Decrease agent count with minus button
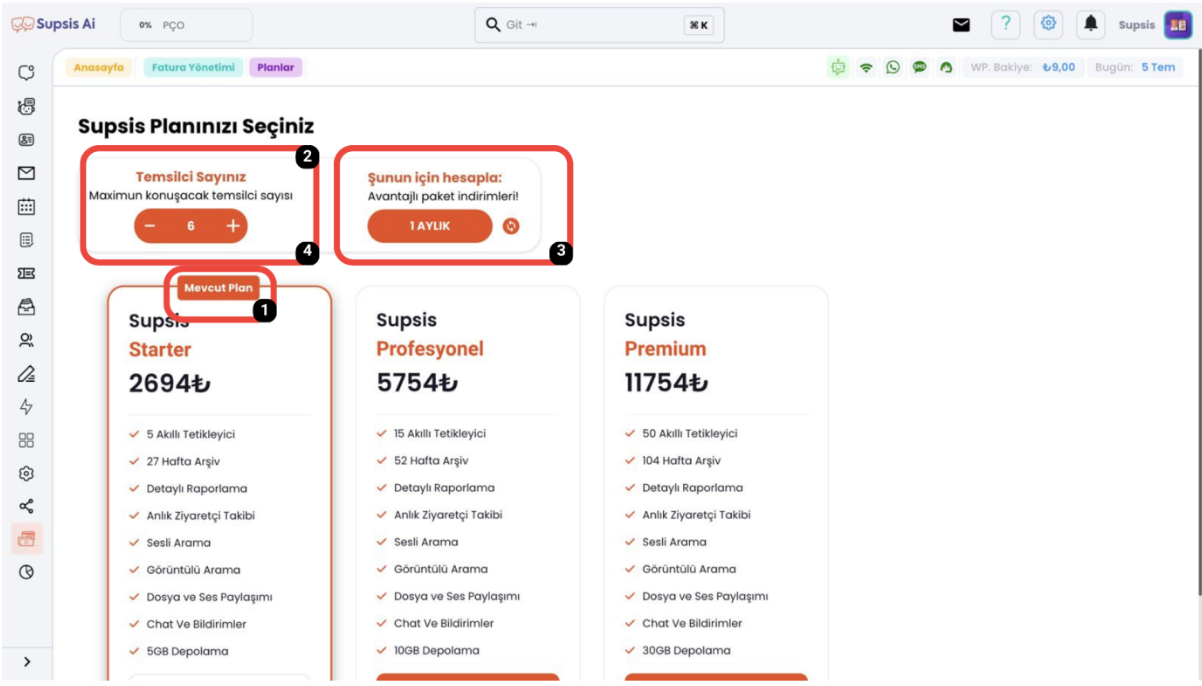The height and width of the screenshot is (686, 1202). click(150, 226)
